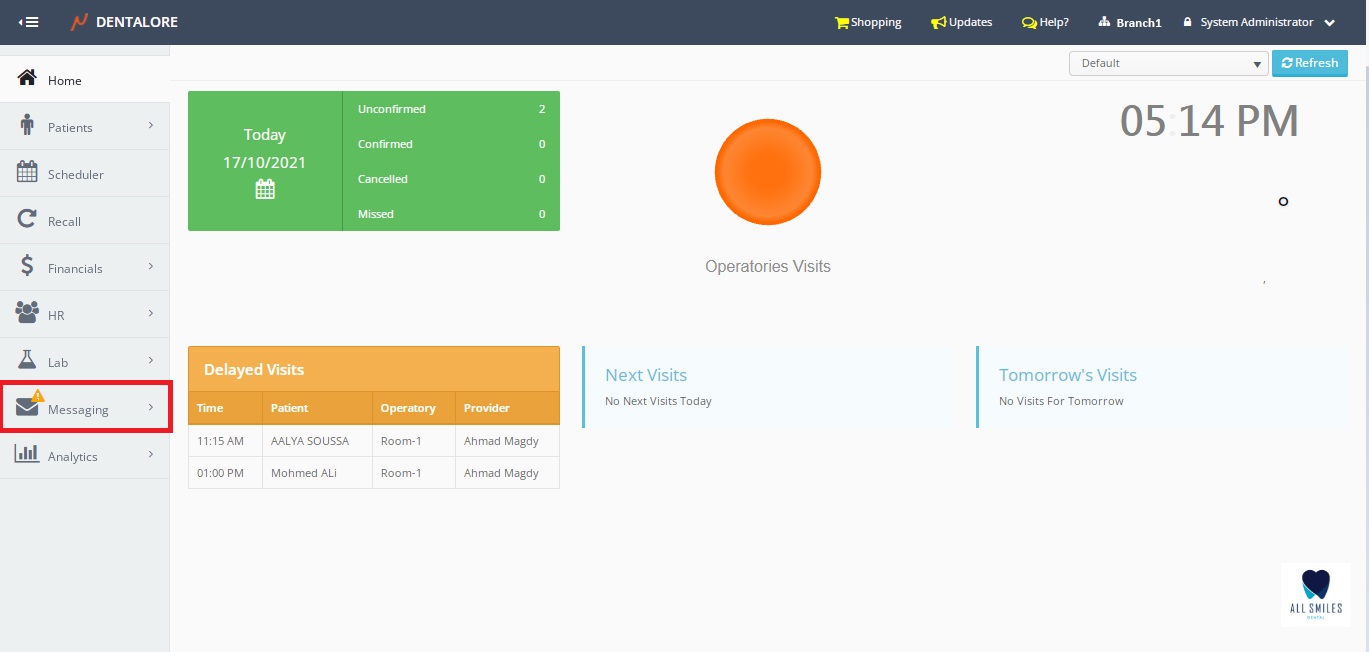The height and width of the screenshot is (652, 1369).
Task: Expand the HR submenu chevron
Action: coord(151,314)
